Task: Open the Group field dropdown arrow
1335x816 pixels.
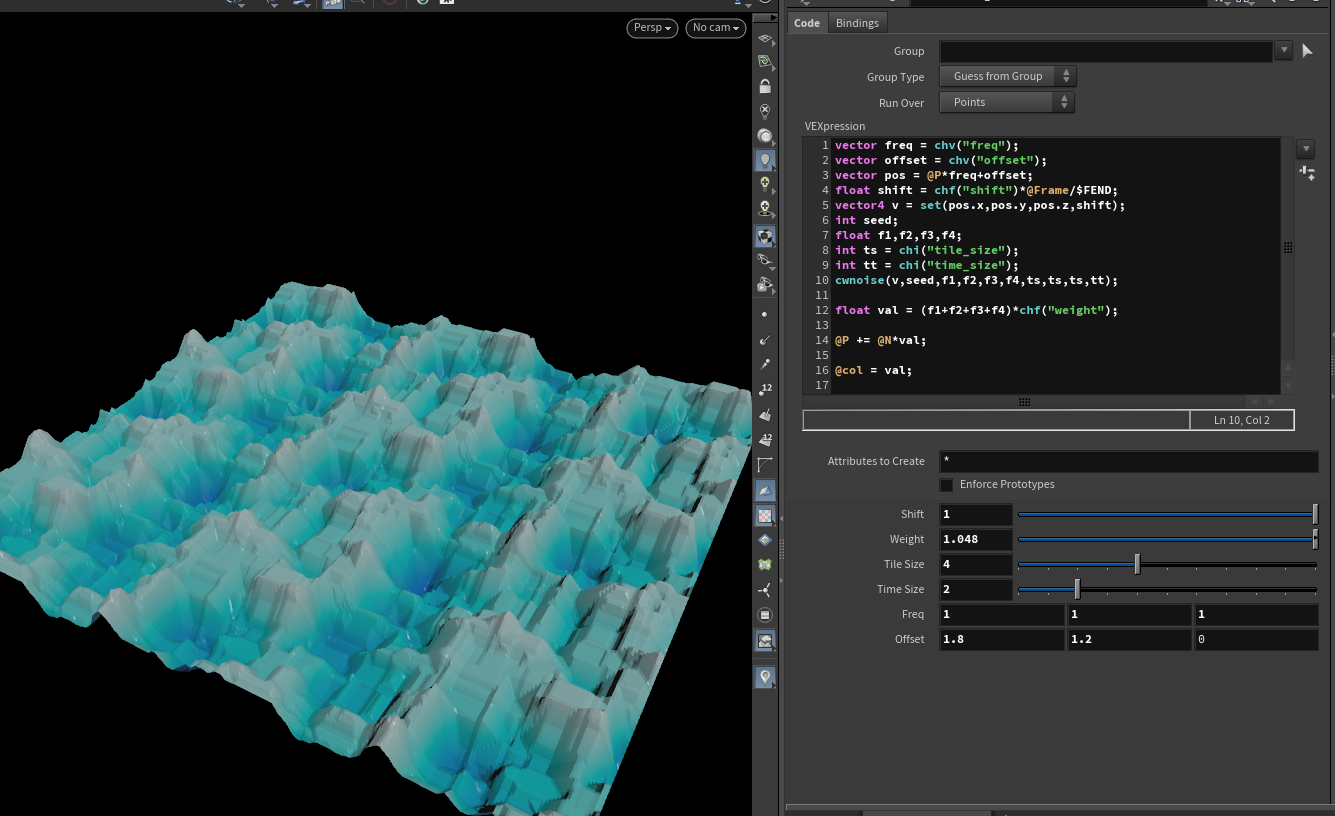Action: point(1284,50)
